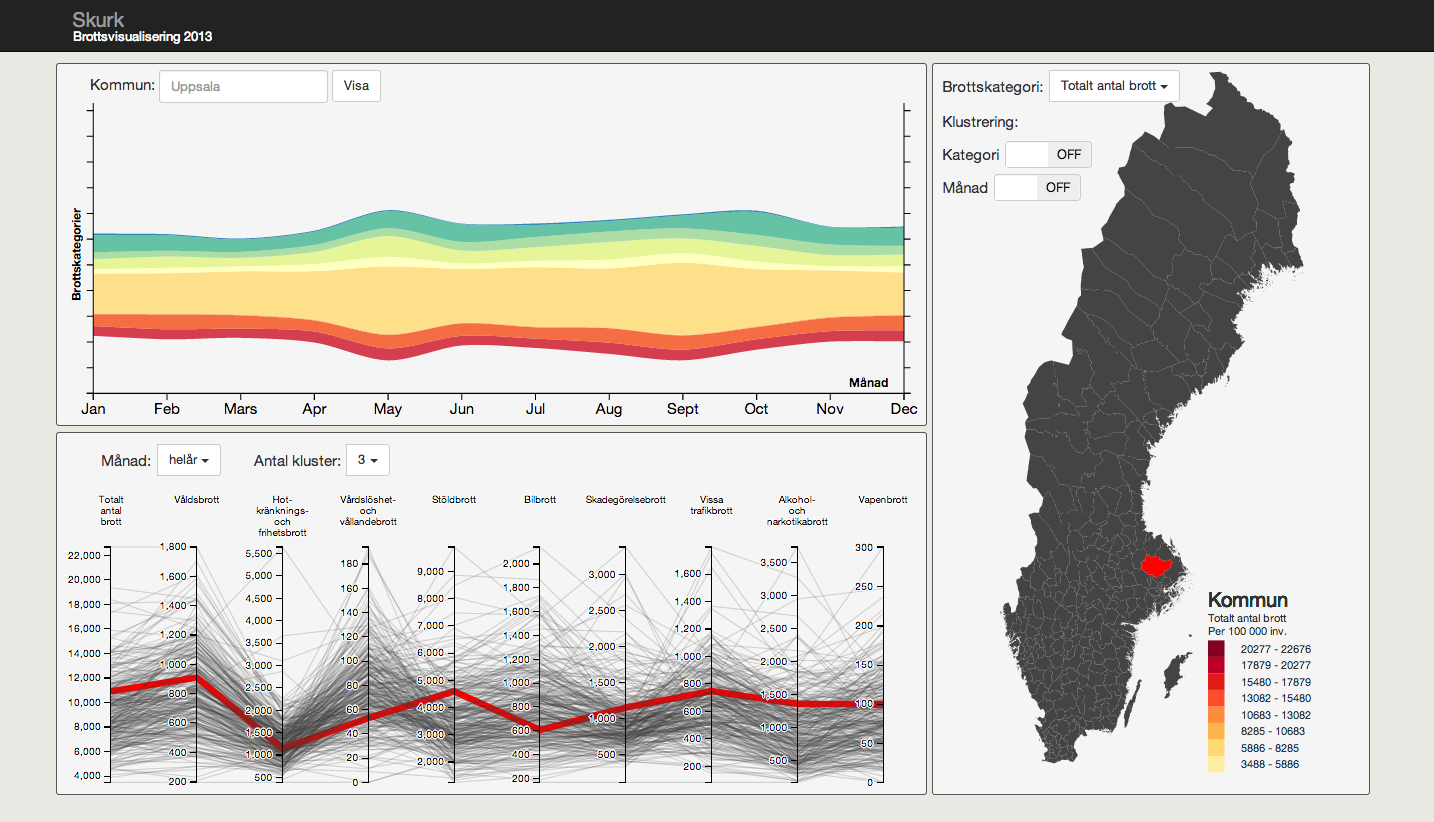Toggle the Månad clustering switch

click(1037, 187)
